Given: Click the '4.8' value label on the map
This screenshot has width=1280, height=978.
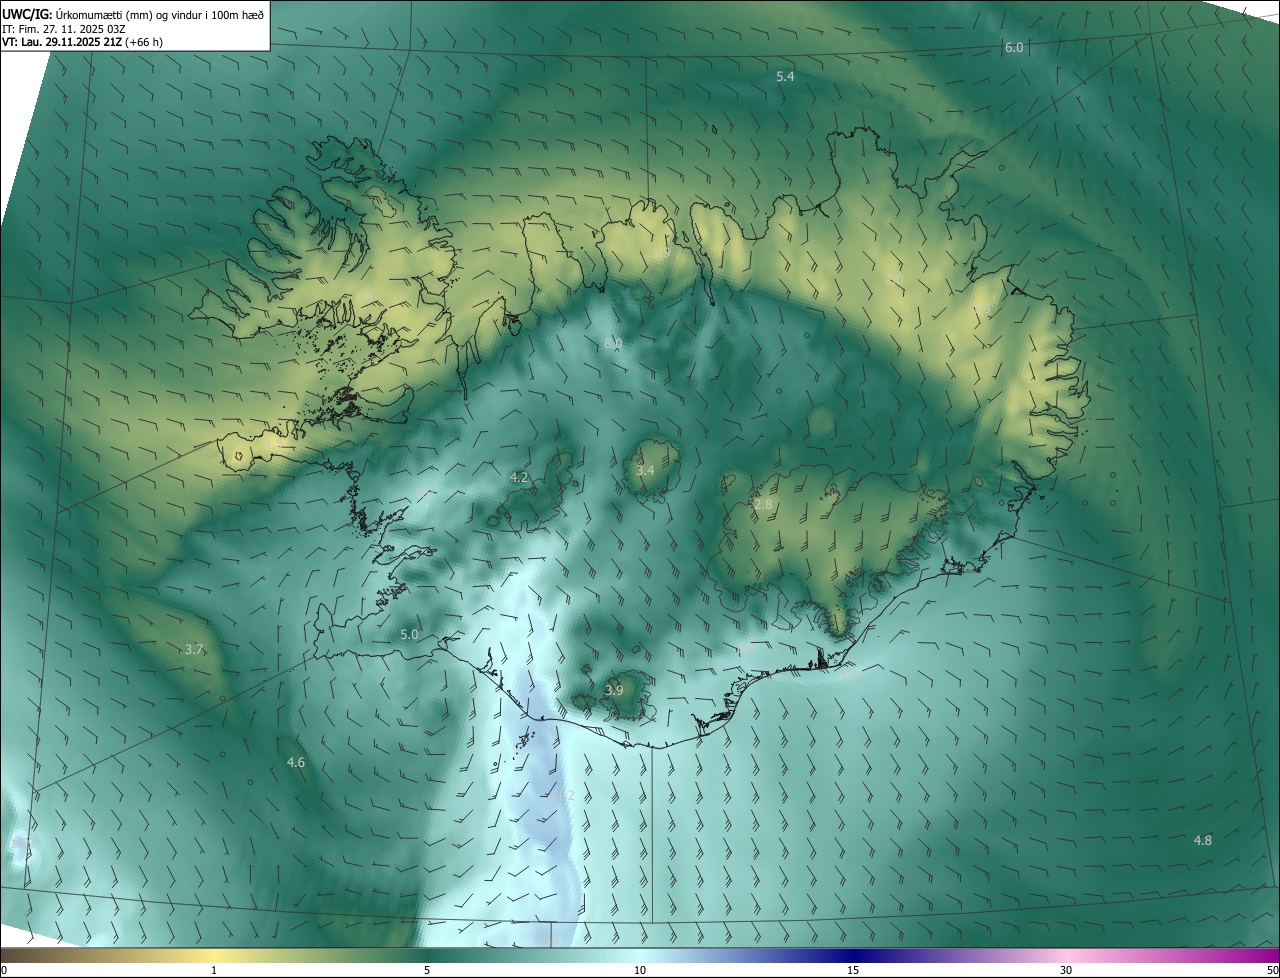Looking at the screenshot, I should tap(1203, 840).
